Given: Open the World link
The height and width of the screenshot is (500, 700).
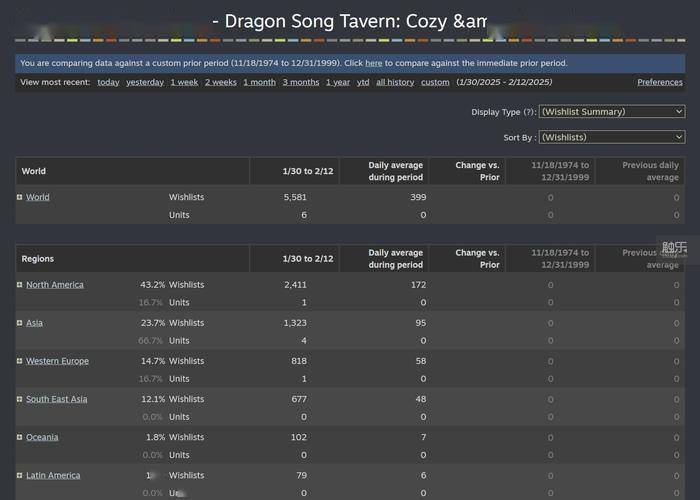Looking at the screenshot, I should (38, 197).
